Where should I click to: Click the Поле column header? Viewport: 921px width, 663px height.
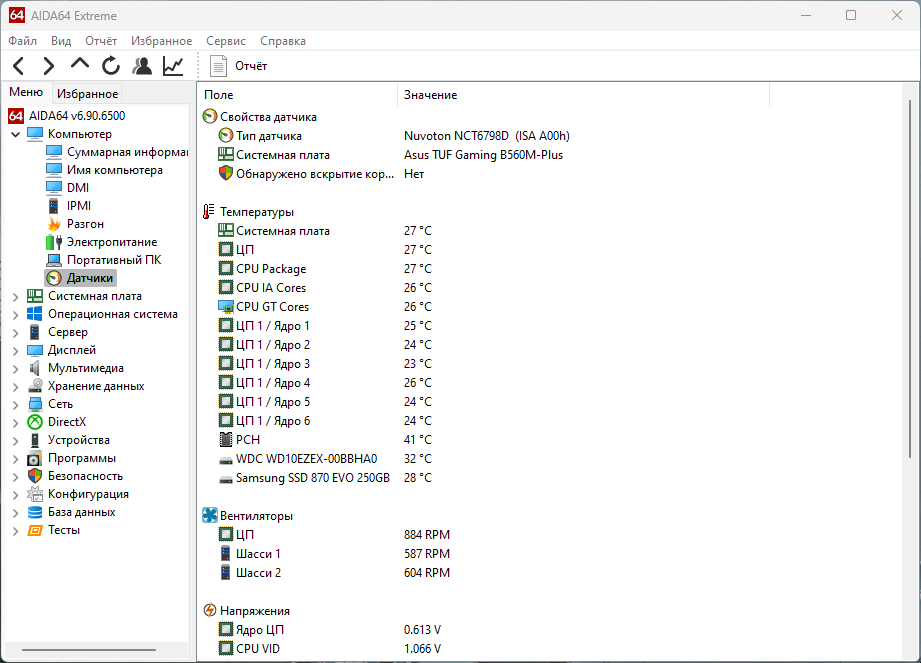pyautogui.click(x=298, y=95)
